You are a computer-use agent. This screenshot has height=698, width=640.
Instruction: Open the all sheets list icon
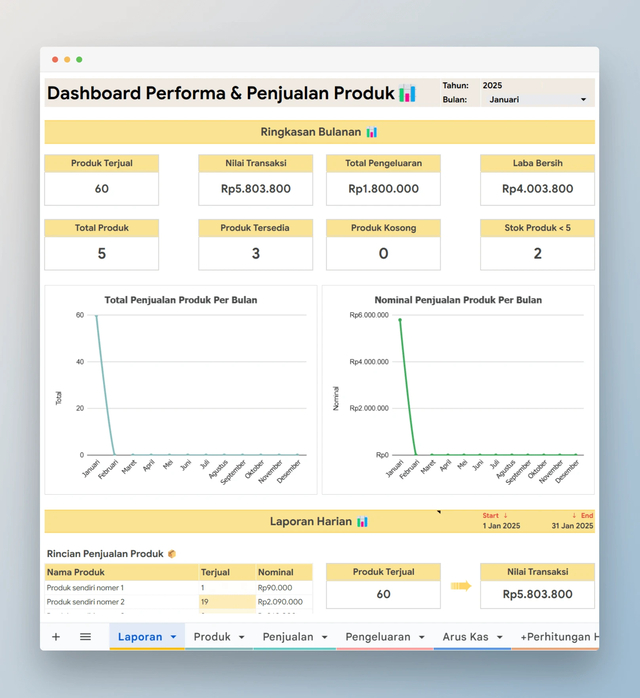(85, 637)
